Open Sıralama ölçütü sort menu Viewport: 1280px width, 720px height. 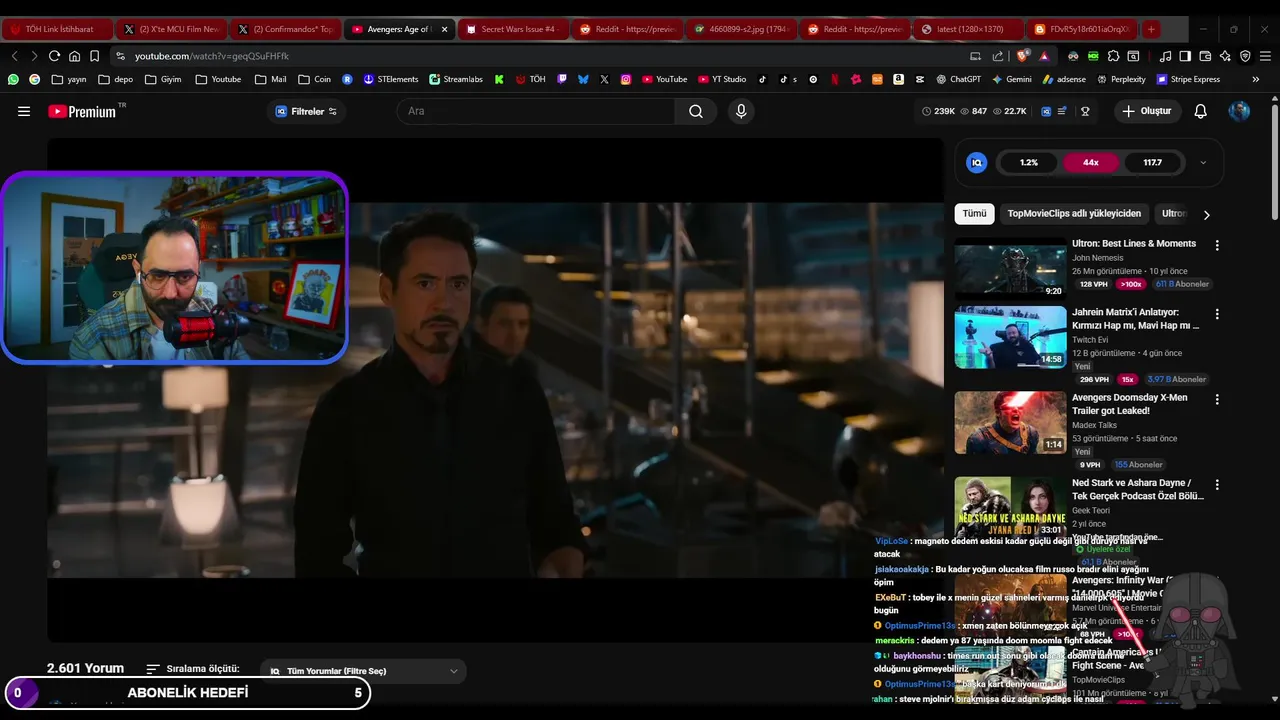193,668
